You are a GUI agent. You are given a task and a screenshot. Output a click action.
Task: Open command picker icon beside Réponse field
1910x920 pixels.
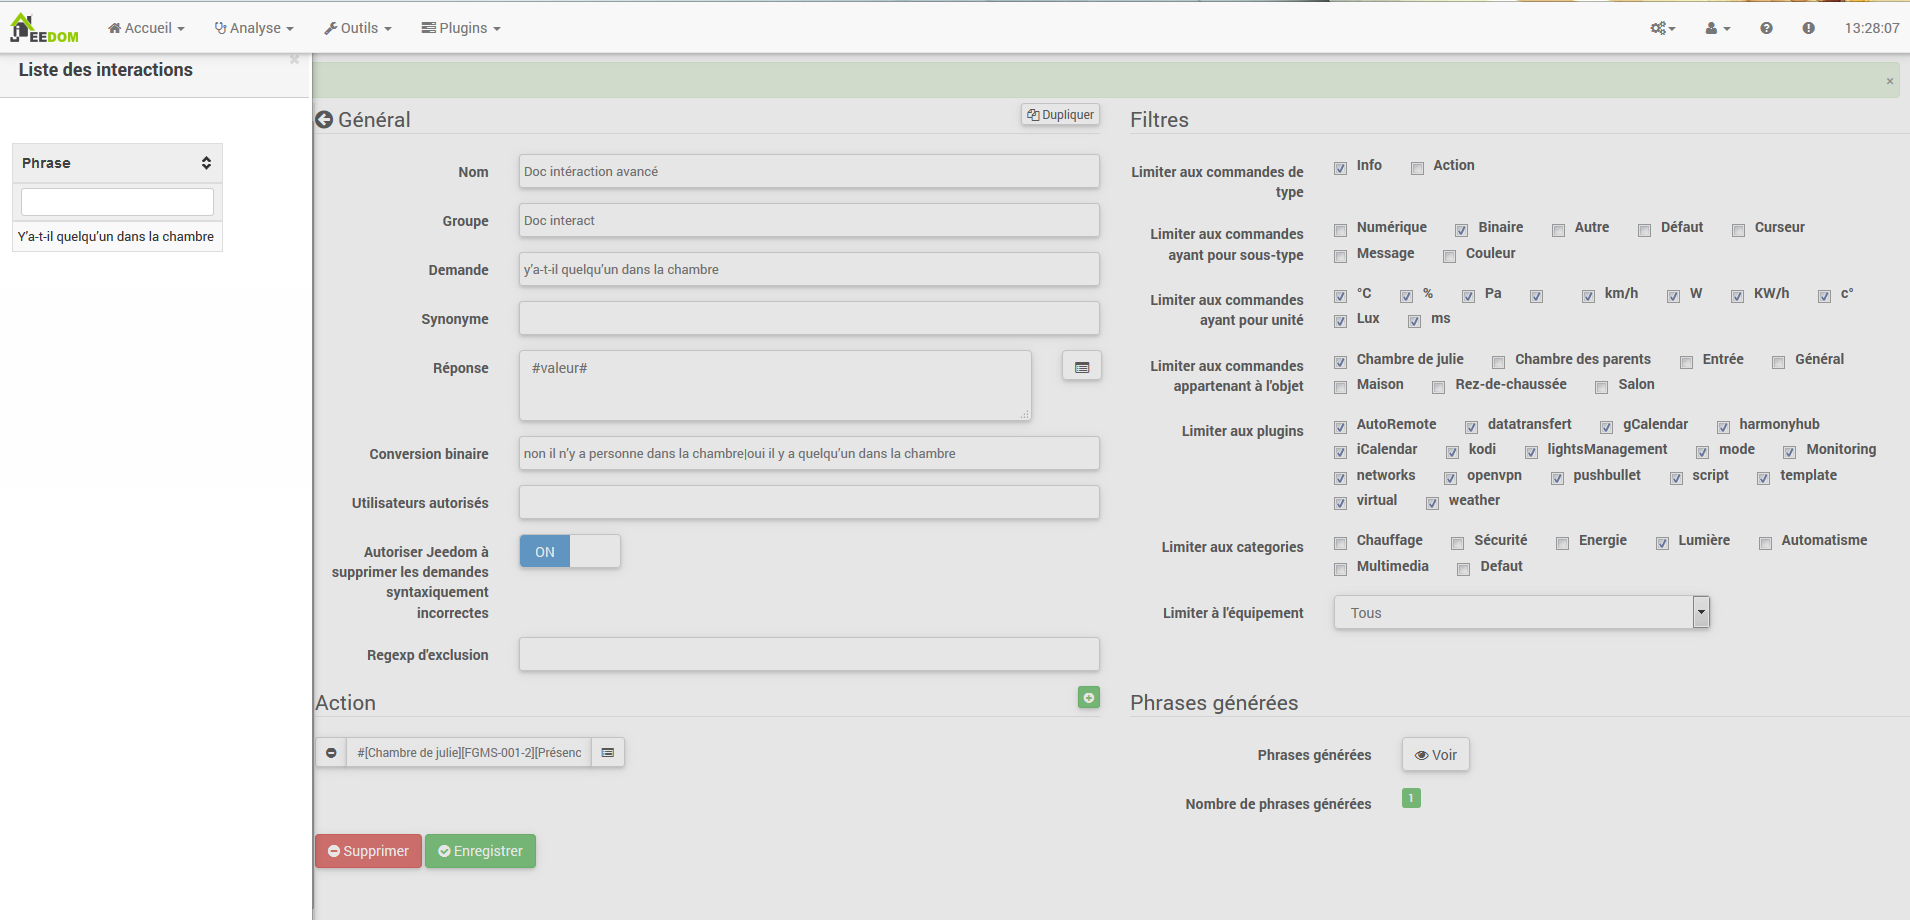pos(1081,367)
